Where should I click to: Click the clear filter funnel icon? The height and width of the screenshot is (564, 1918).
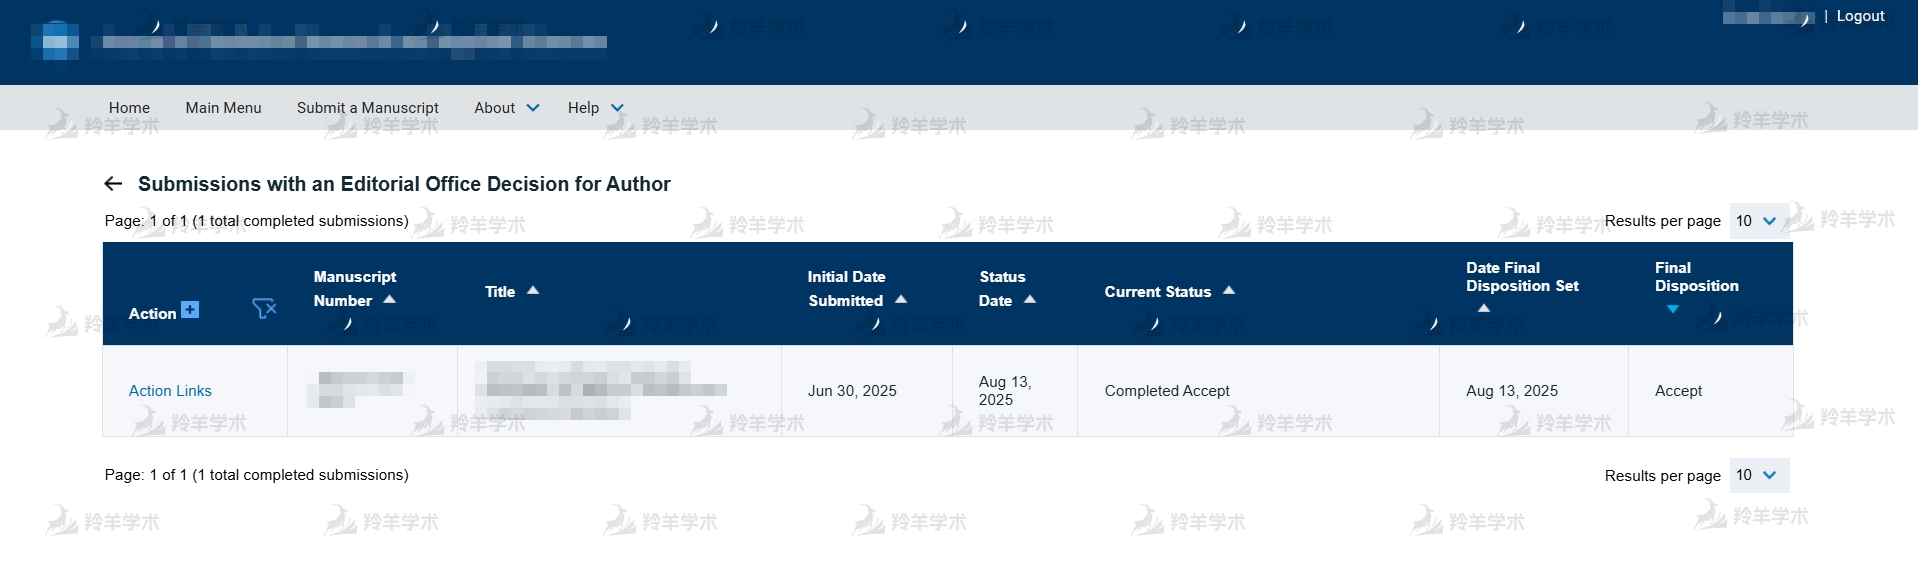pyautogui.click(x=264, y=309)
